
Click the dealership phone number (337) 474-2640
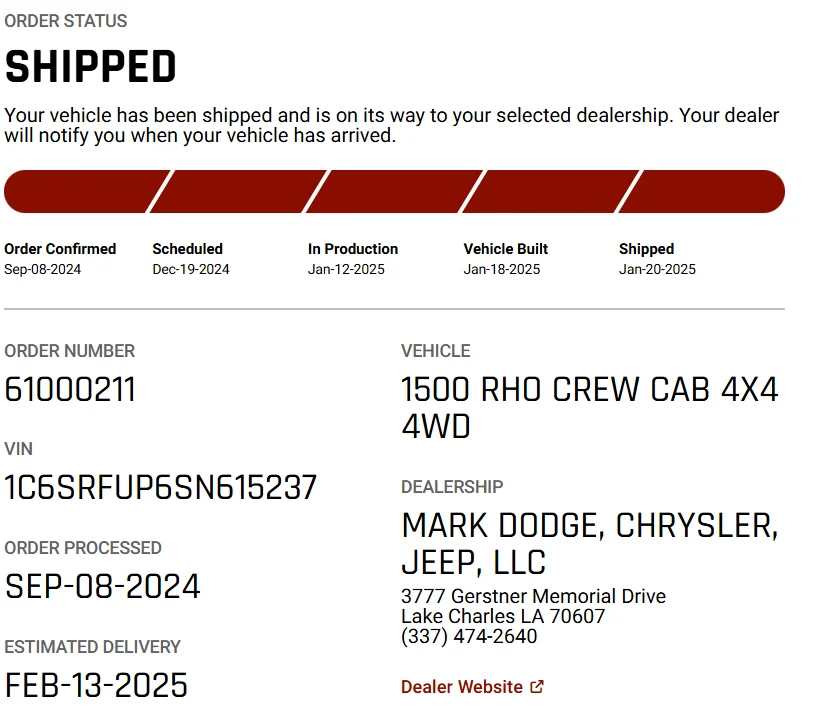coord(469,636)
